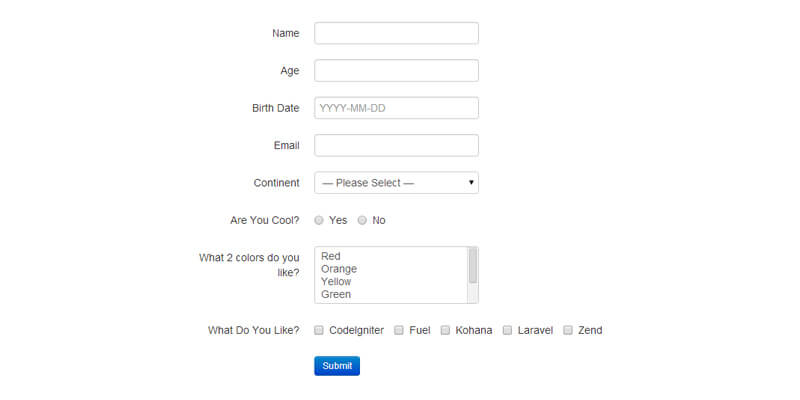Click the Name text field
Viewport: 800px width, 400px height.
click(396, 33)
